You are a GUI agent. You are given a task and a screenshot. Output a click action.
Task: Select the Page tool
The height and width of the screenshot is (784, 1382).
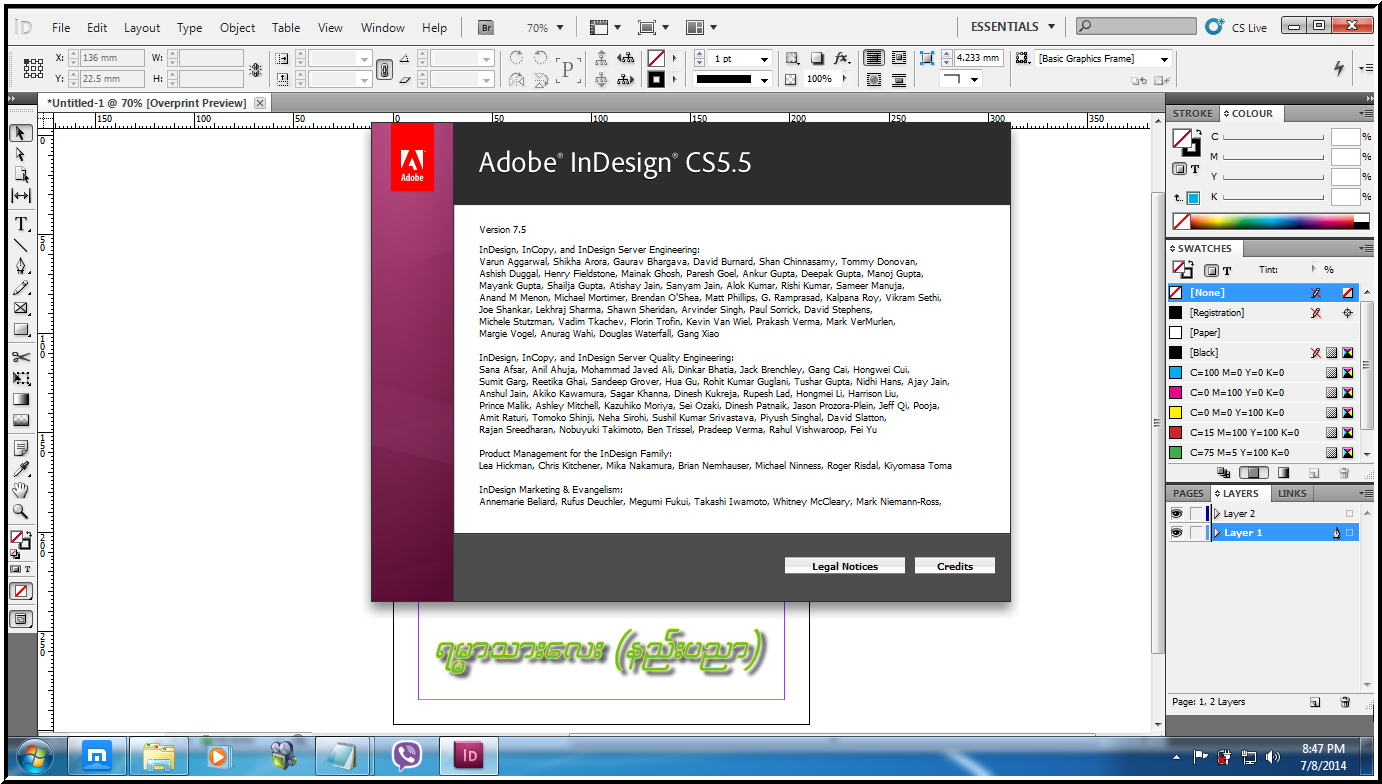click(x=21, y=174)
